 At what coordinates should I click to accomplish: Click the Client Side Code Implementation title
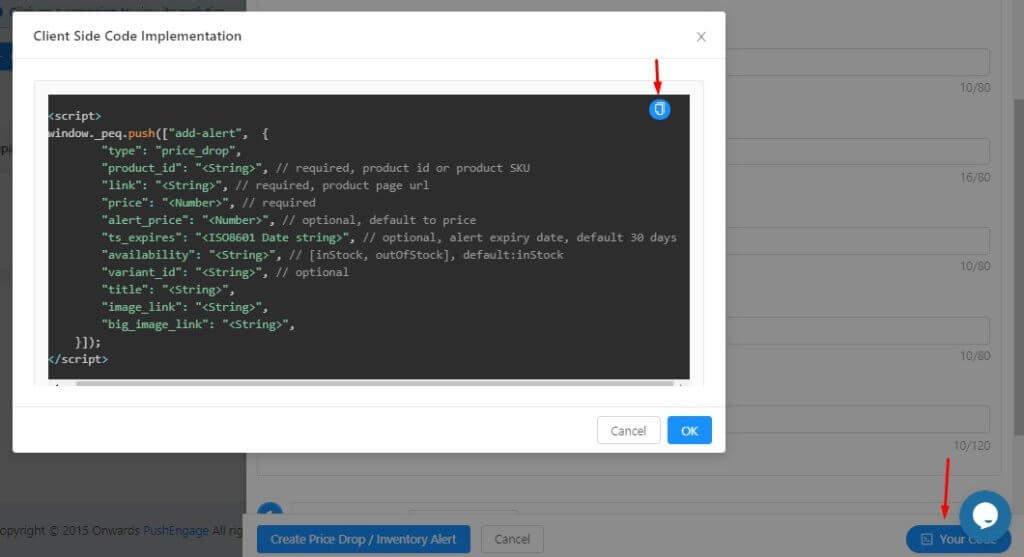click(x=137, y=36)
